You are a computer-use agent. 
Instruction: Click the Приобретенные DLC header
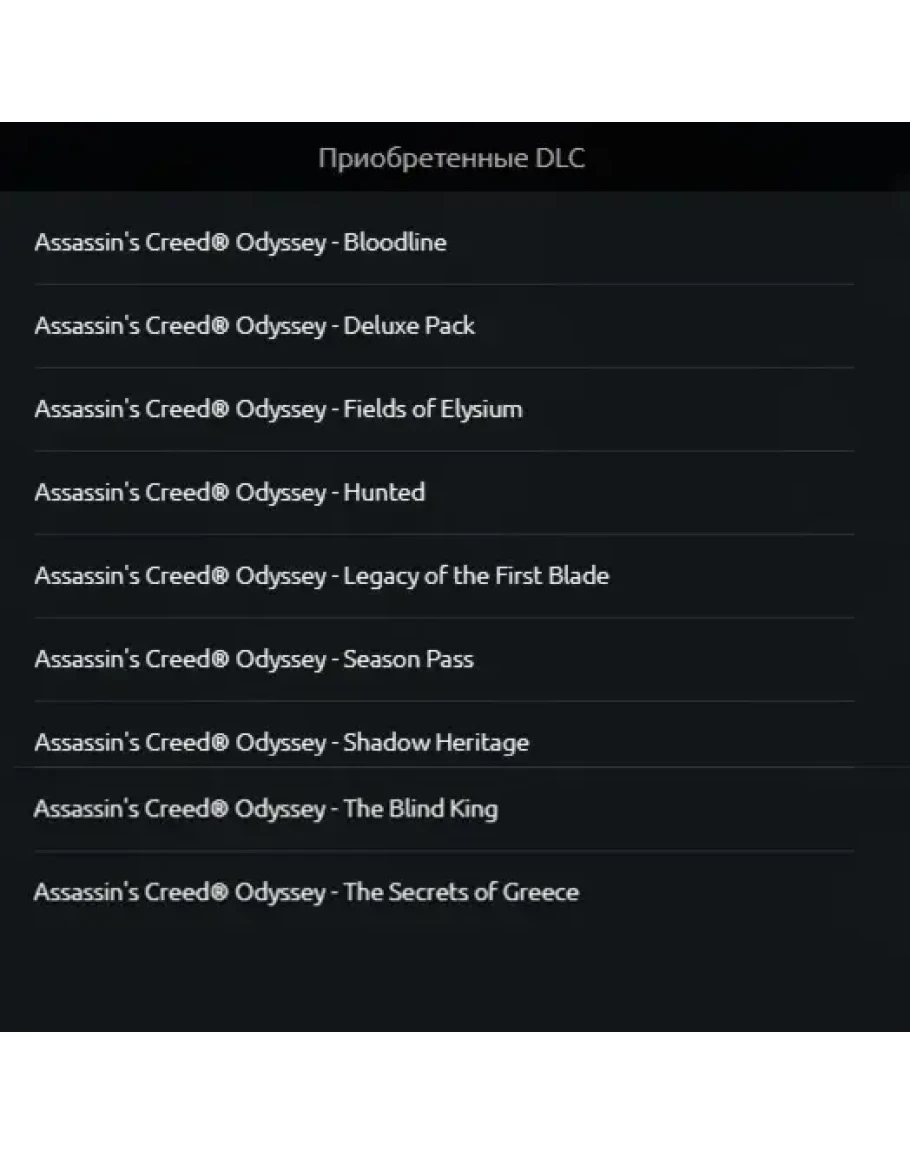pos(451,158)
